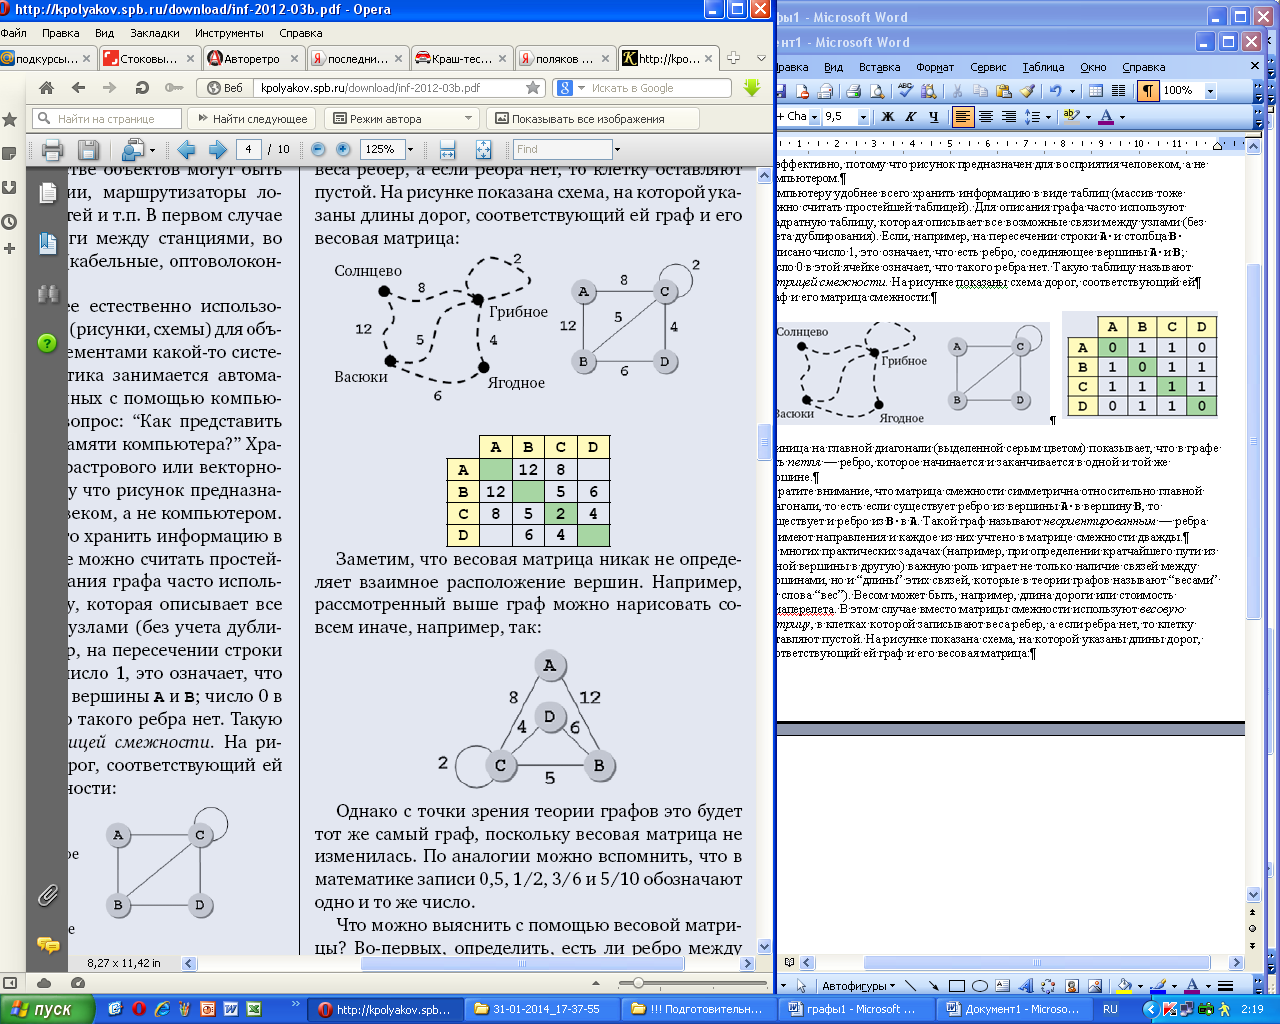This screenshot has width=1280, height=1024.
Task: Go back in Opera browser
Action: coord(78,88)
